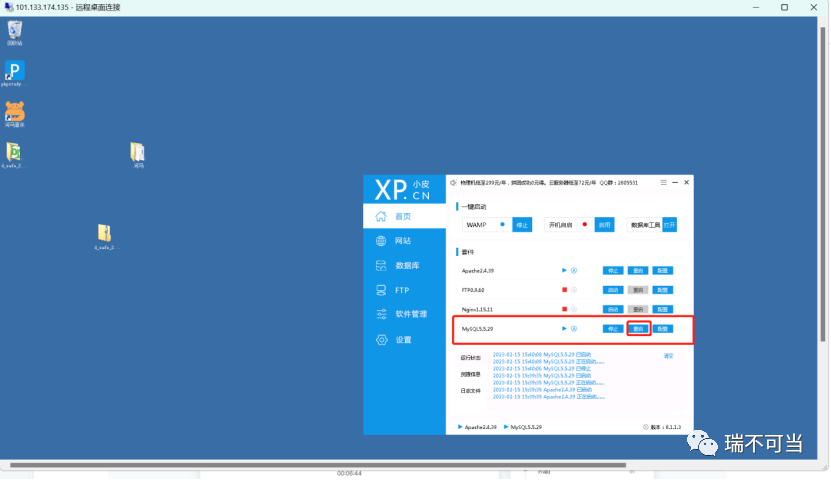Open the phpstudy hamburger menu icon
Viewport: 831px width, 480px height.
(x=664, y=182)
